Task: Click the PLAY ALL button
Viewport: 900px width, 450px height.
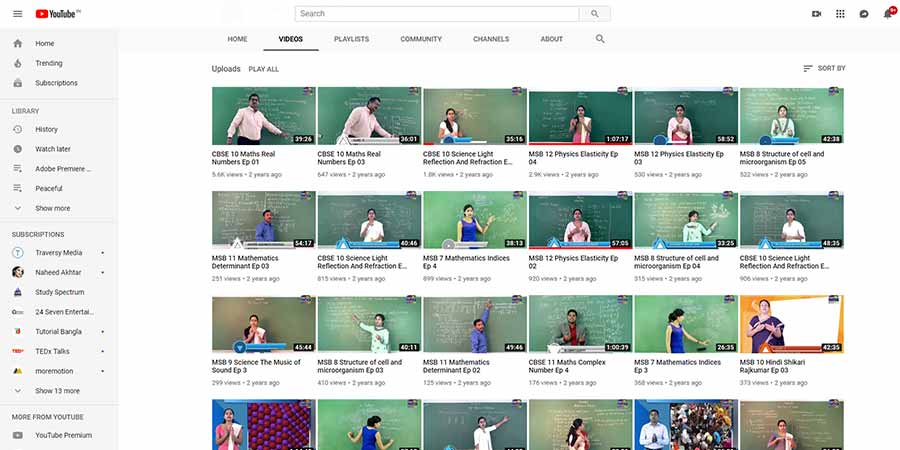Action: (x=263, y=69)
